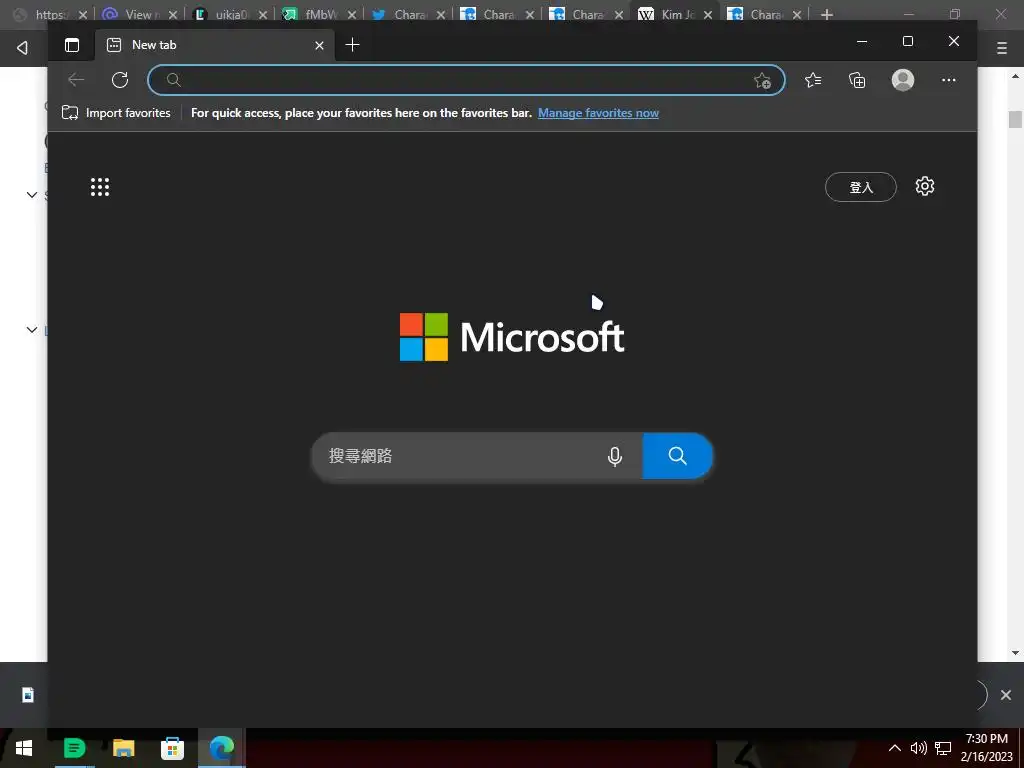Click the Edge back arrow button
The width and height of the screenshot is (1024, 768).
tap(76, 80)
